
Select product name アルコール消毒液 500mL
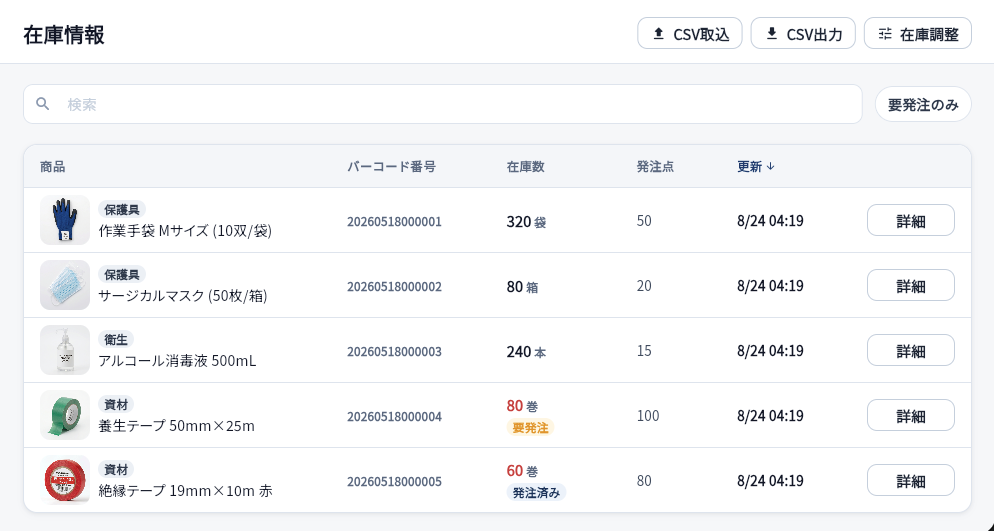(x=177, y=361)
